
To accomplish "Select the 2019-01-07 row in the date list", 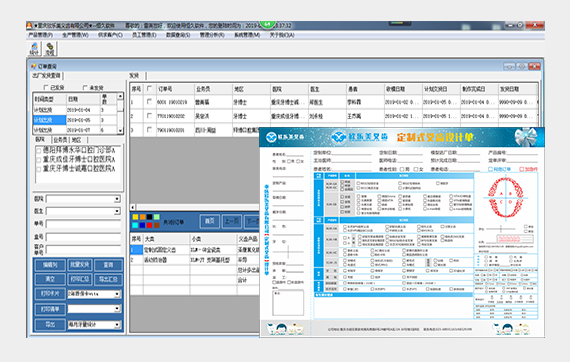I will pyautogui.click(x=75, y=130).
